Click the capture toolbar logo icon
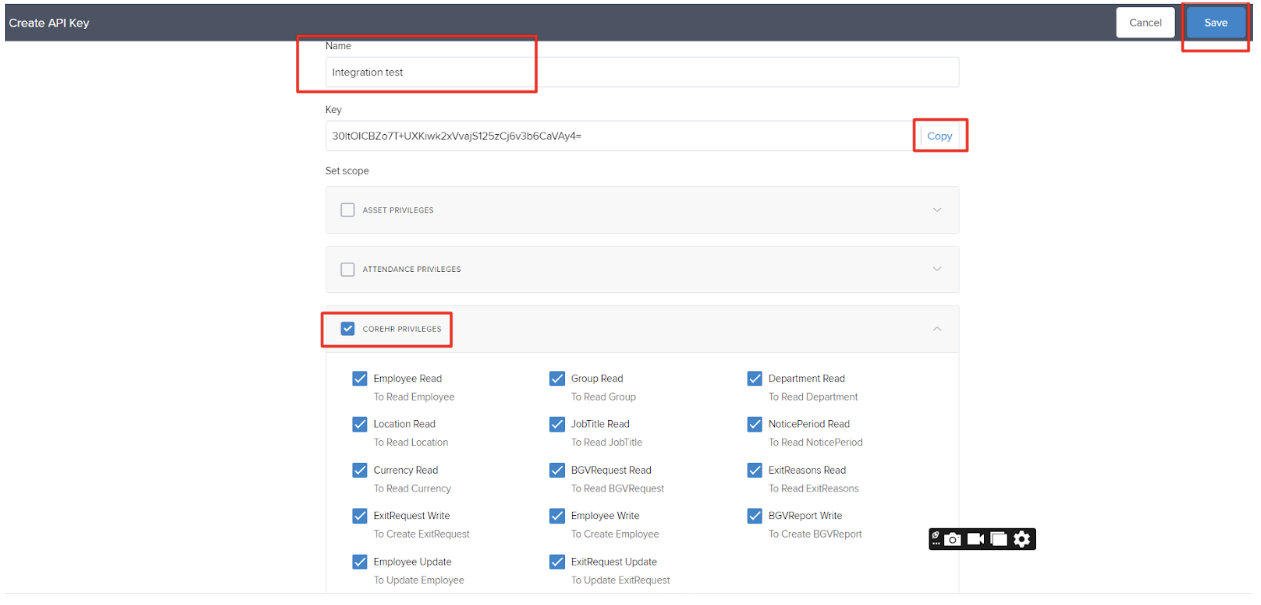 936,538
